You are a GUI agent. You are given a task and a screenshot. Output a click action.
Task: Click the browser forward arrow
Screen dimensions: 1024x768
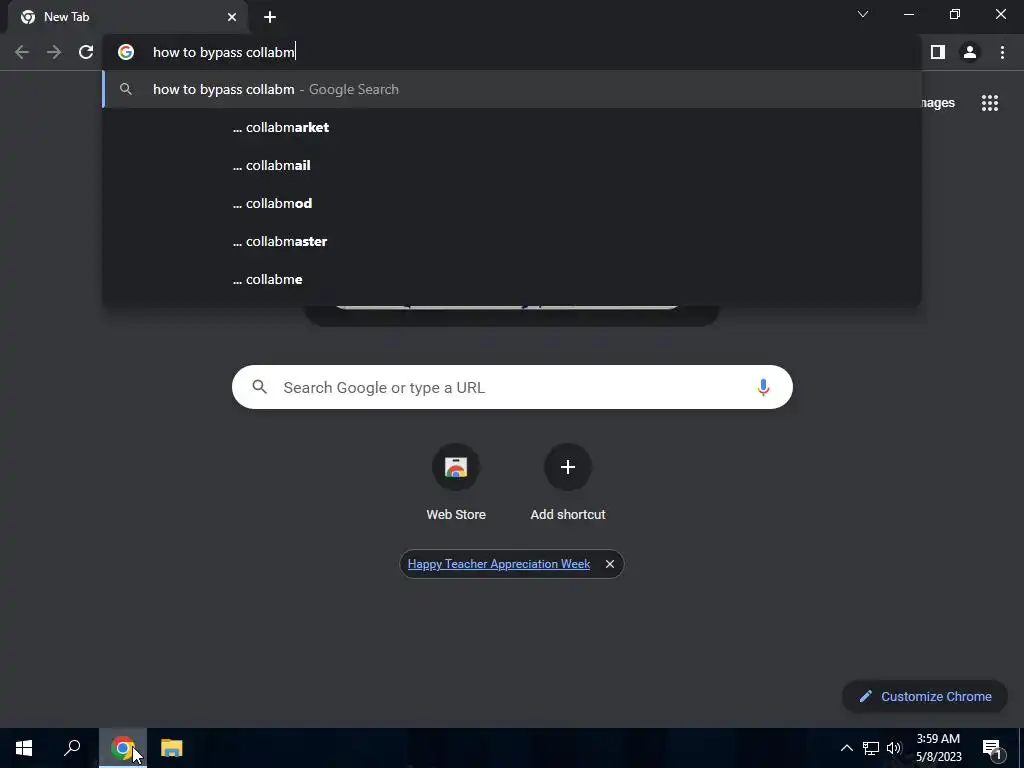tap(54, 52)
